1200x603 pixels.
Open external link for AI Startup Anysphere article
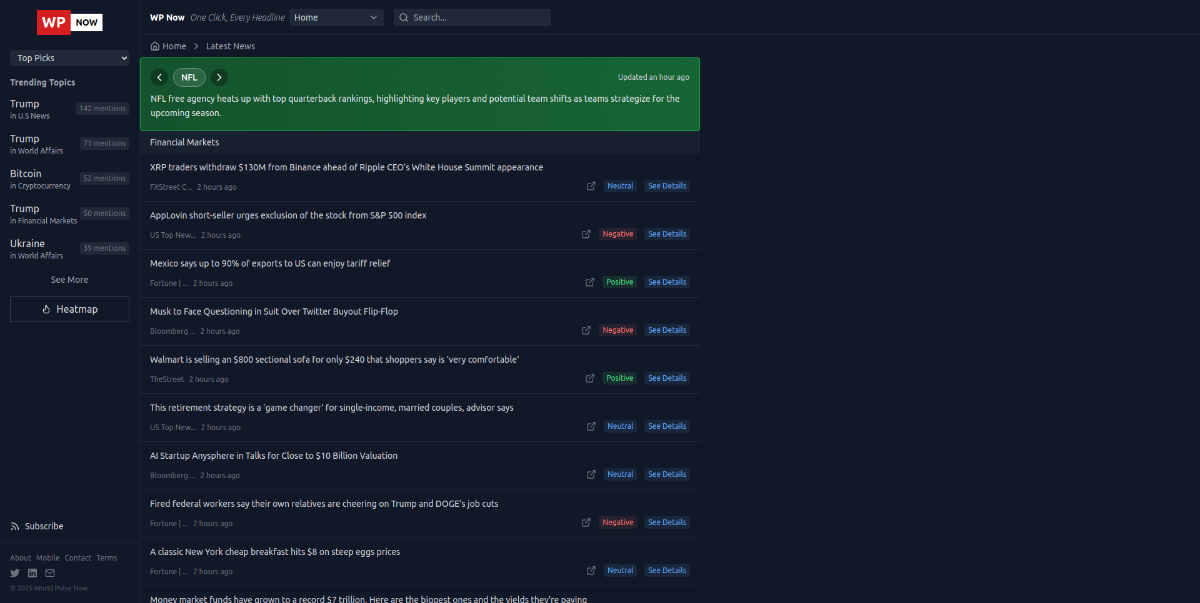[591, 474]
